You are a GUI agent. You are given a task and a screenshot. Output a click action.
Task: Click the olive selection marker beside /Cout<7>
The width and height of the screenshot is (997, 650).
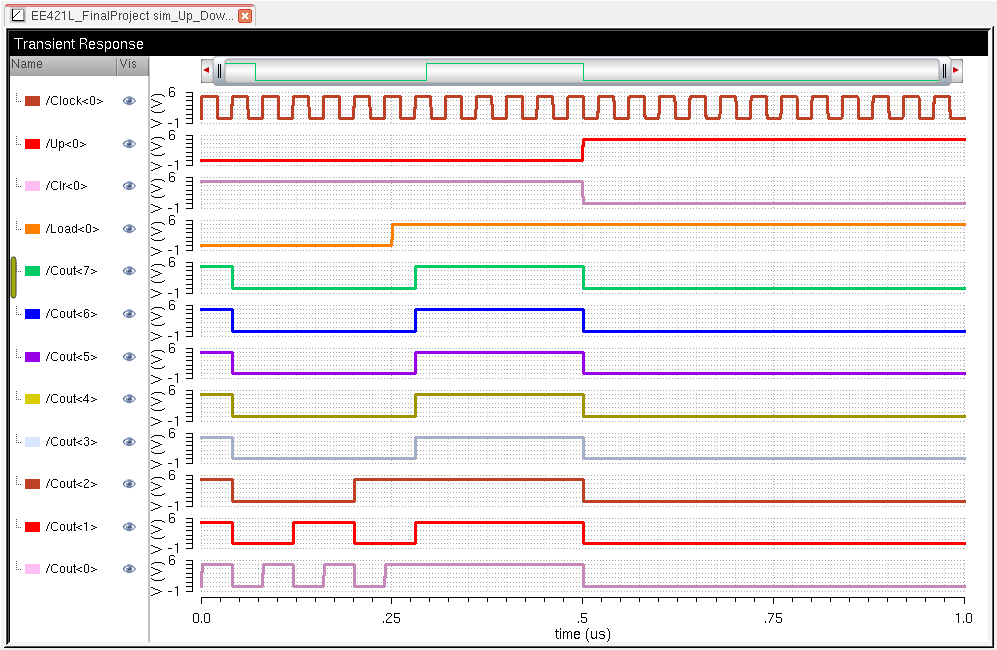(x=14, y=277)
